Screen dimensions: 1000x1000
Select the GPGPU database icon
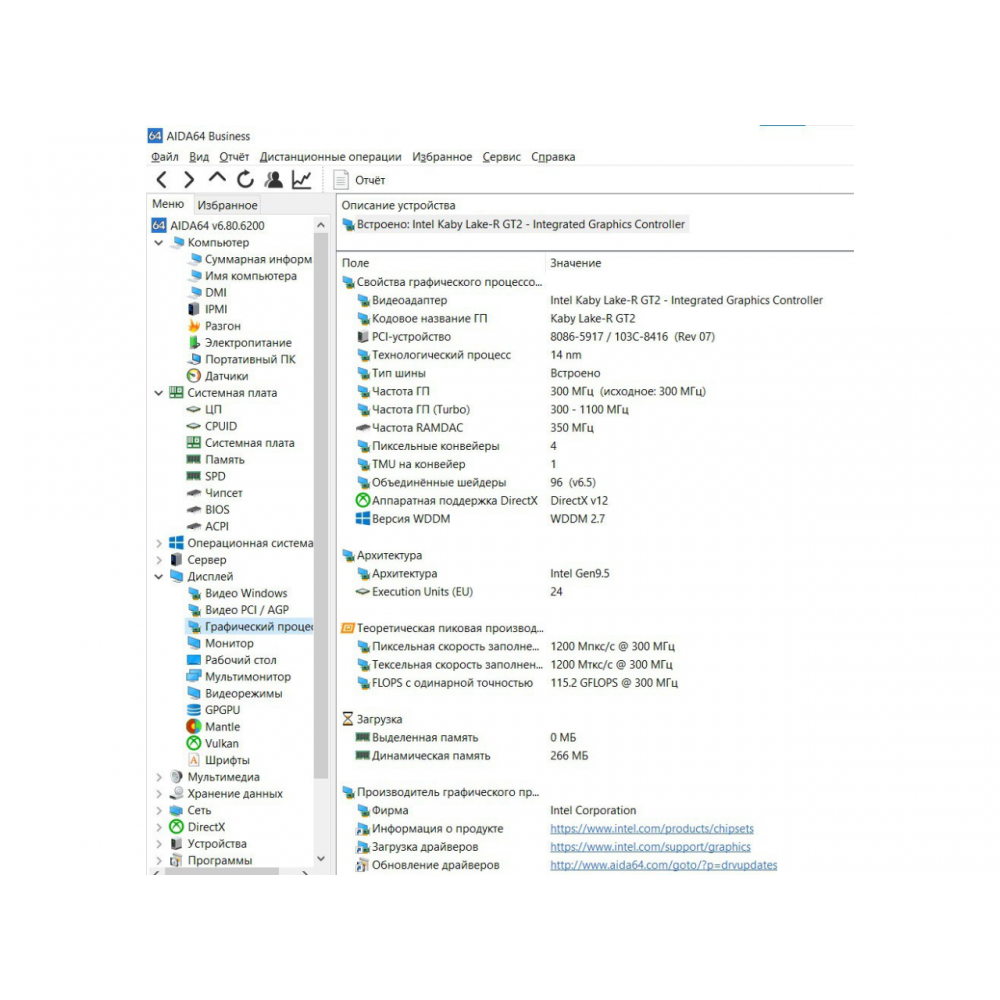coord(194,710)
